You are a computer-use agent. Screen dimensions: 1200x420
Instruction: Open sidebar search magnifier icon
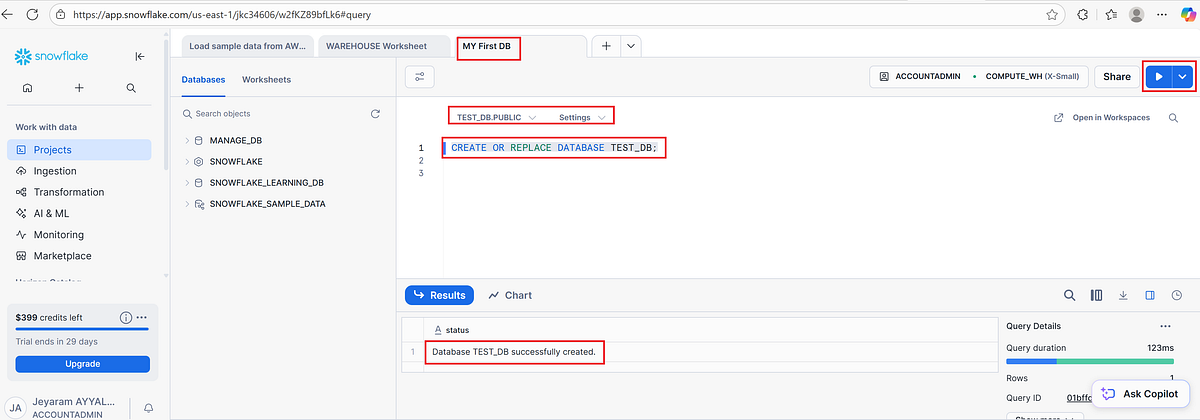[131, 88]
